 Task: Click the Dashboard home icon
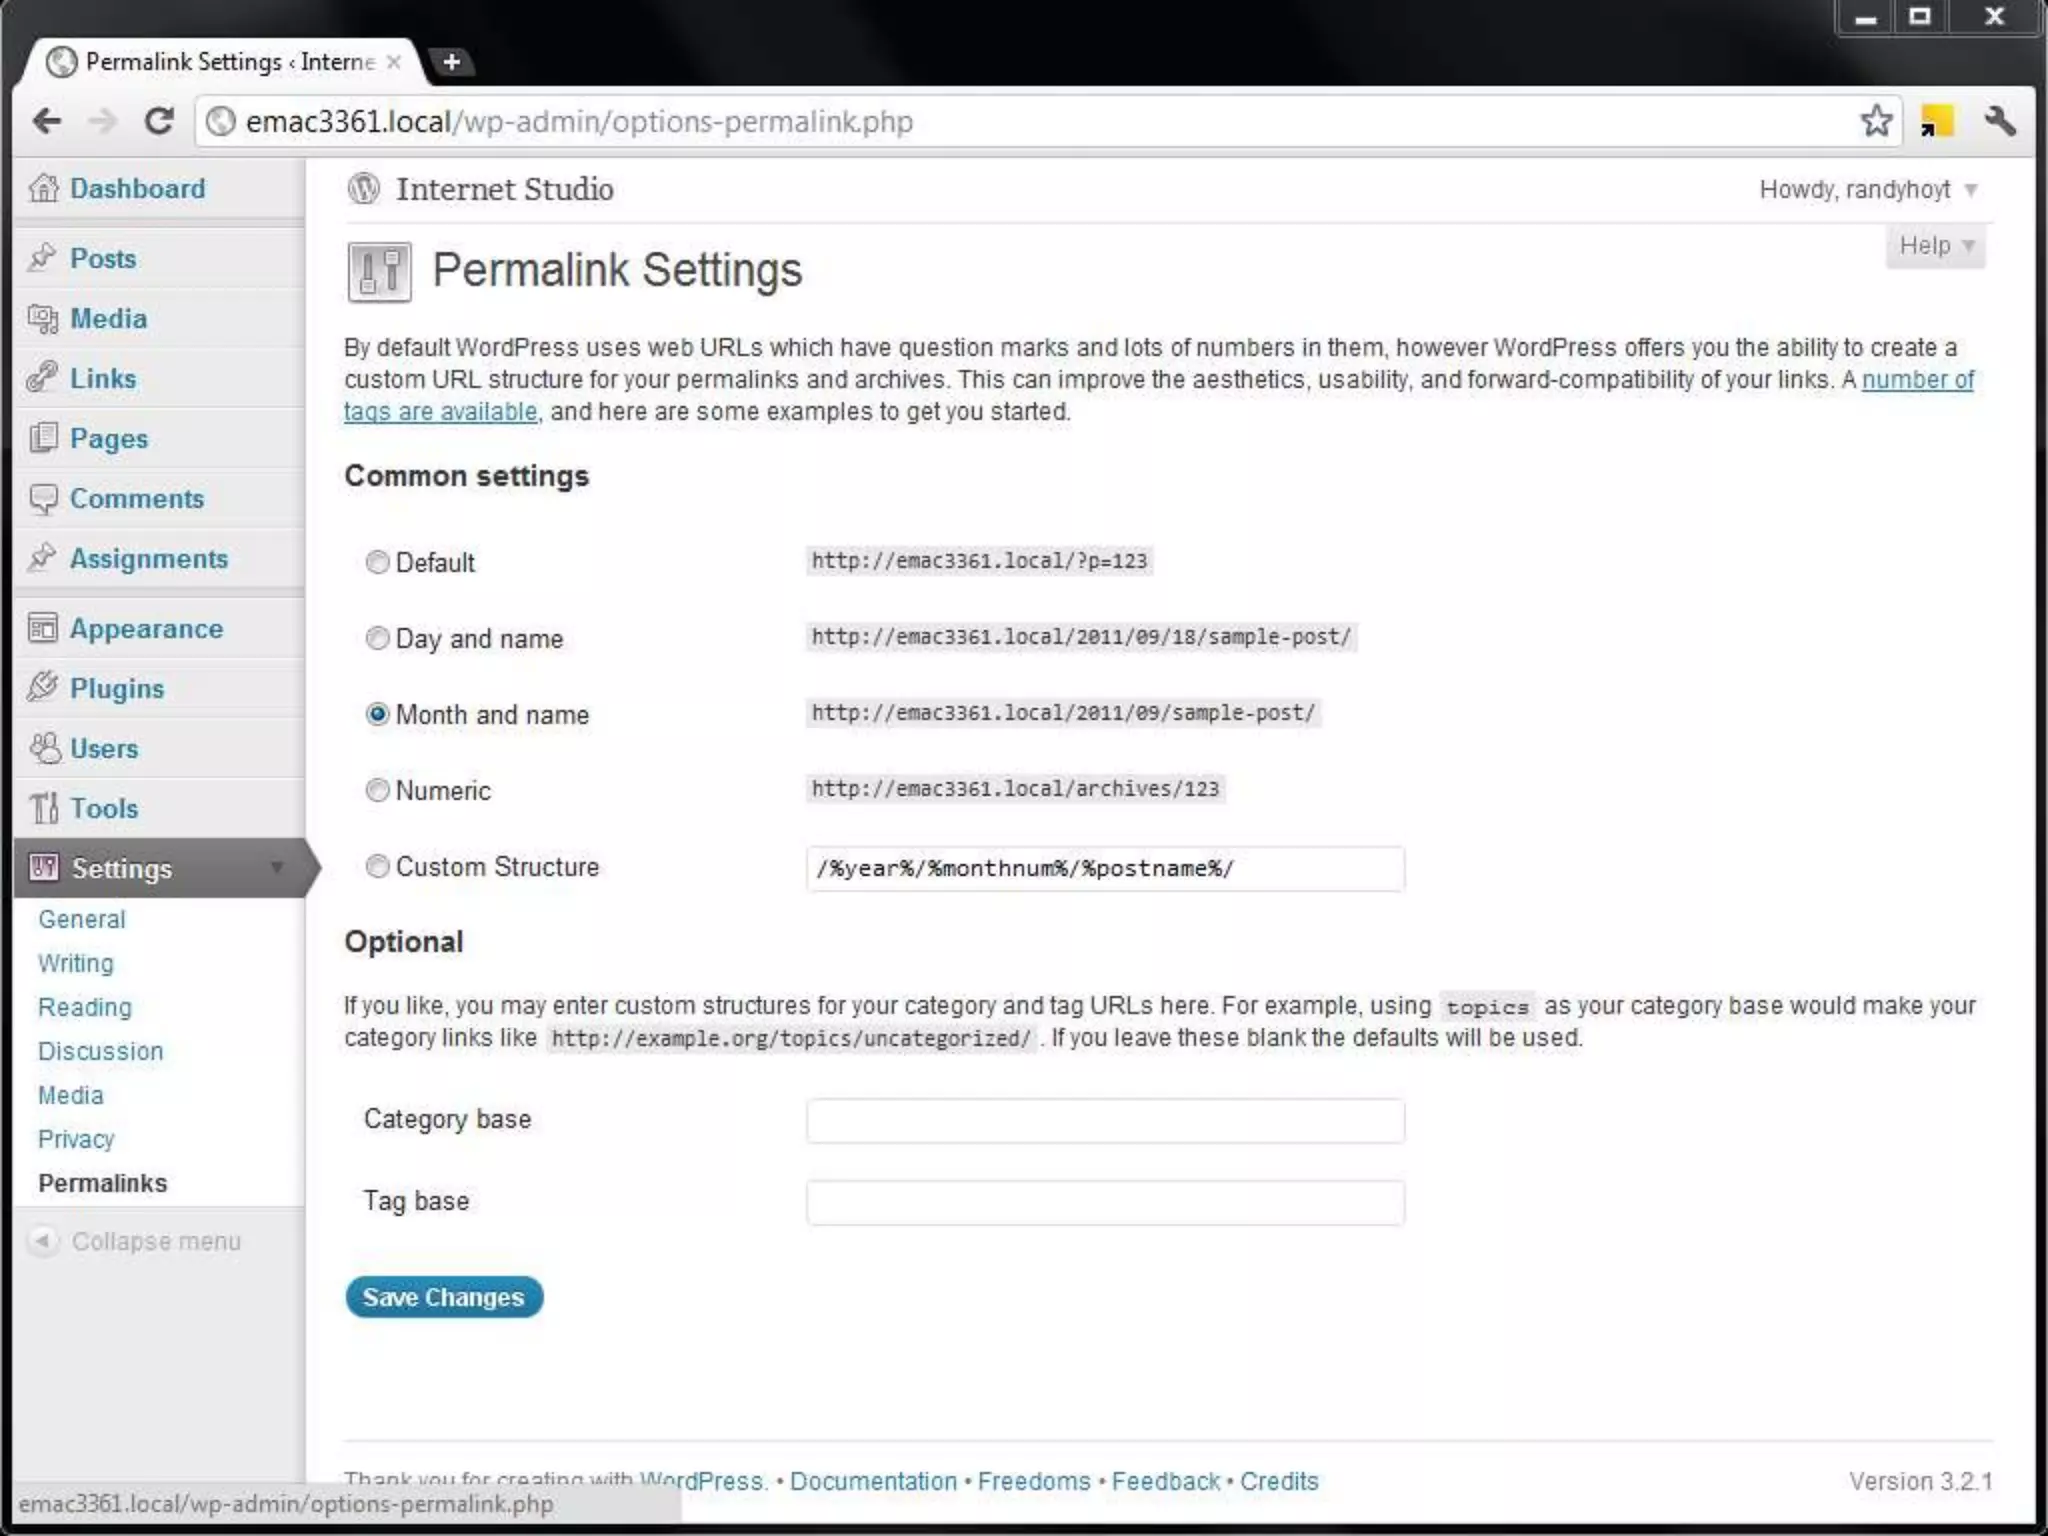pyautogui.click(x=43, y=188)
